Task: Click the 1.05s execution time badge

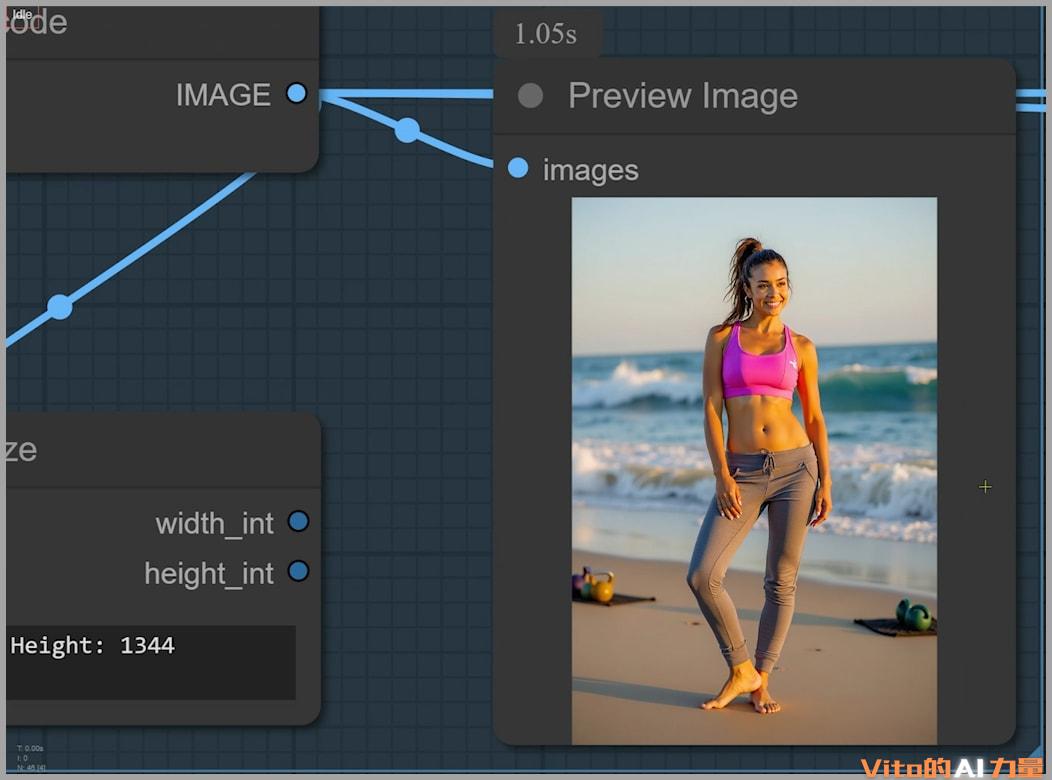Action: click(x=546, y=34)
